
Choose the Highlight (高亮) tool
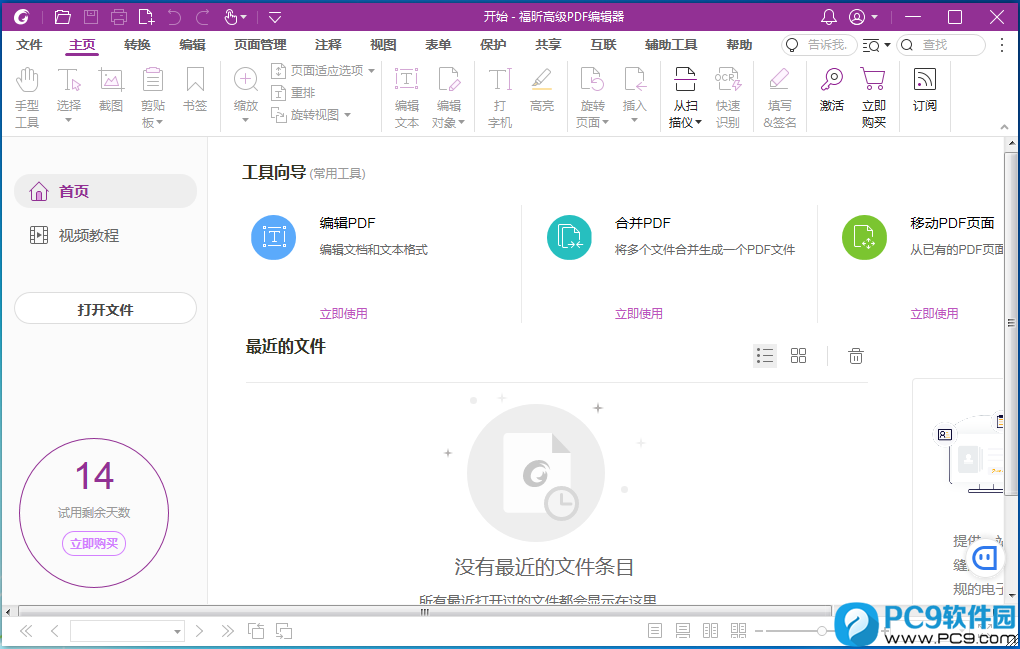(x=541, y=90)
